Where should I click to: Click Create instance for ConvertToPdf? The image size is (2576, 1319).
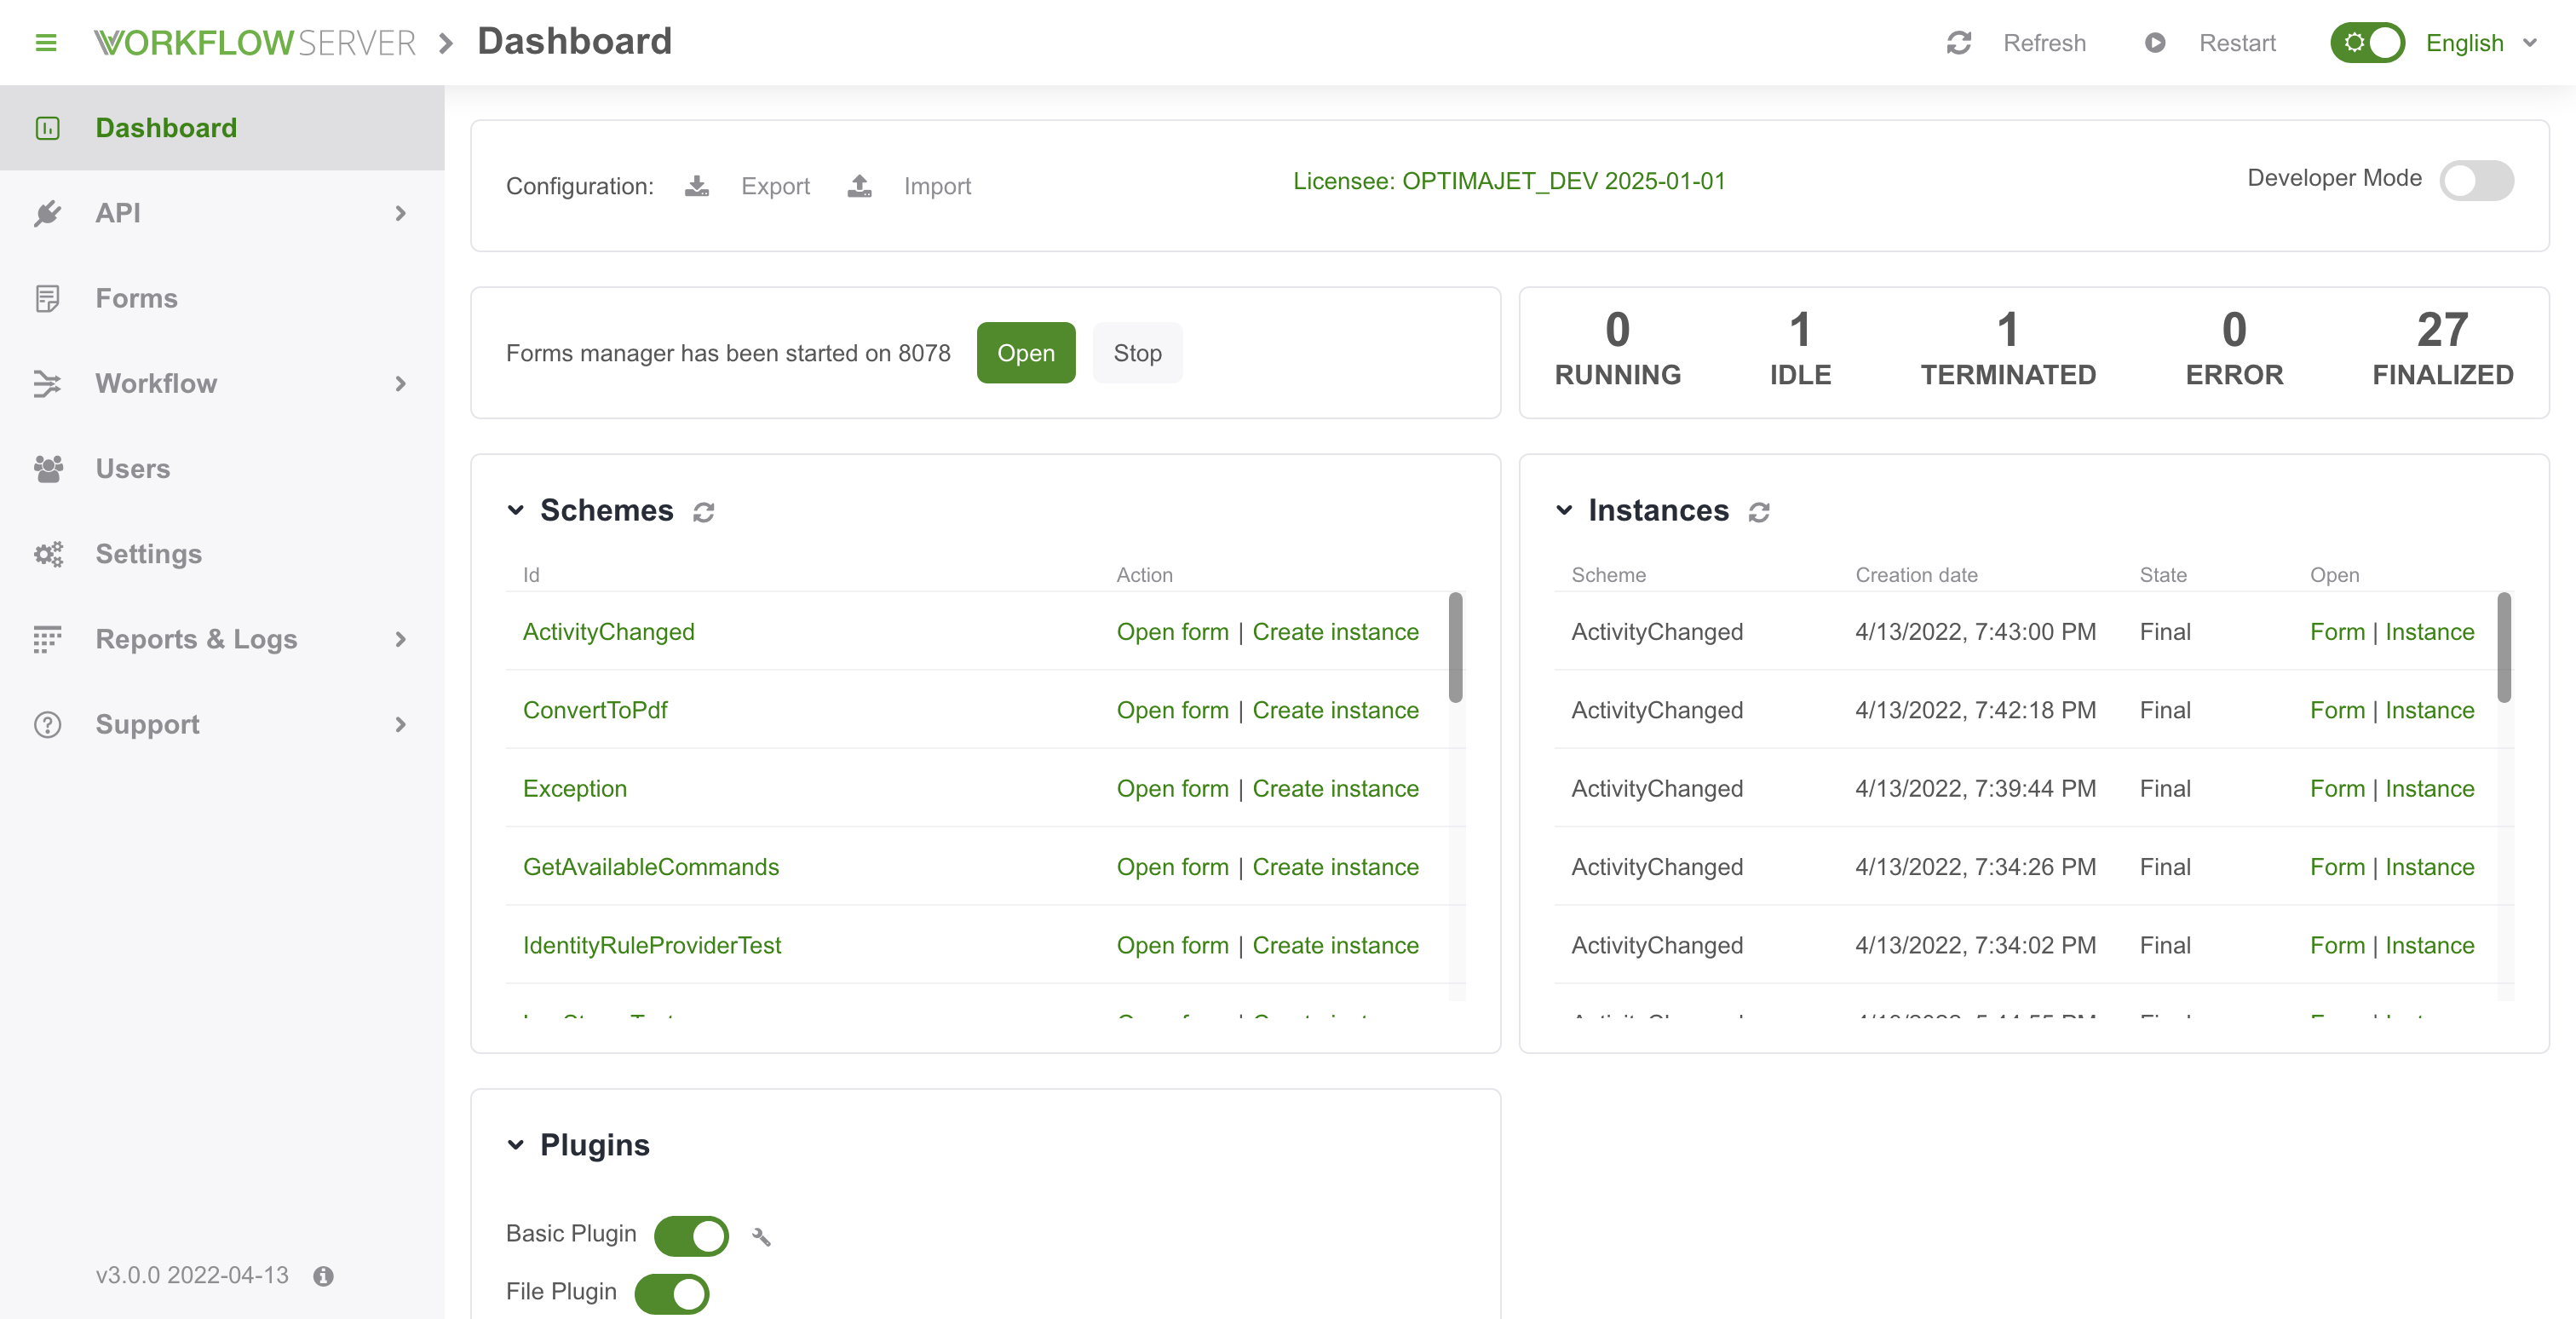coord(1335,710)
